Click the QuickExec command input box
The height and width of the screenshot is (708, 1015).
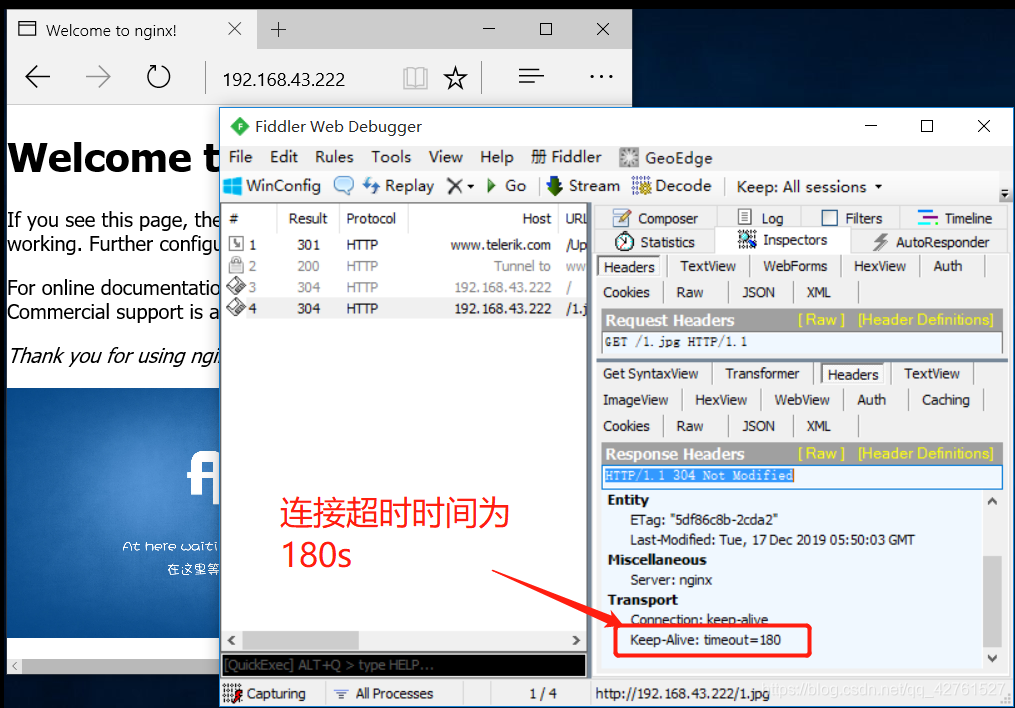point(404,665)
